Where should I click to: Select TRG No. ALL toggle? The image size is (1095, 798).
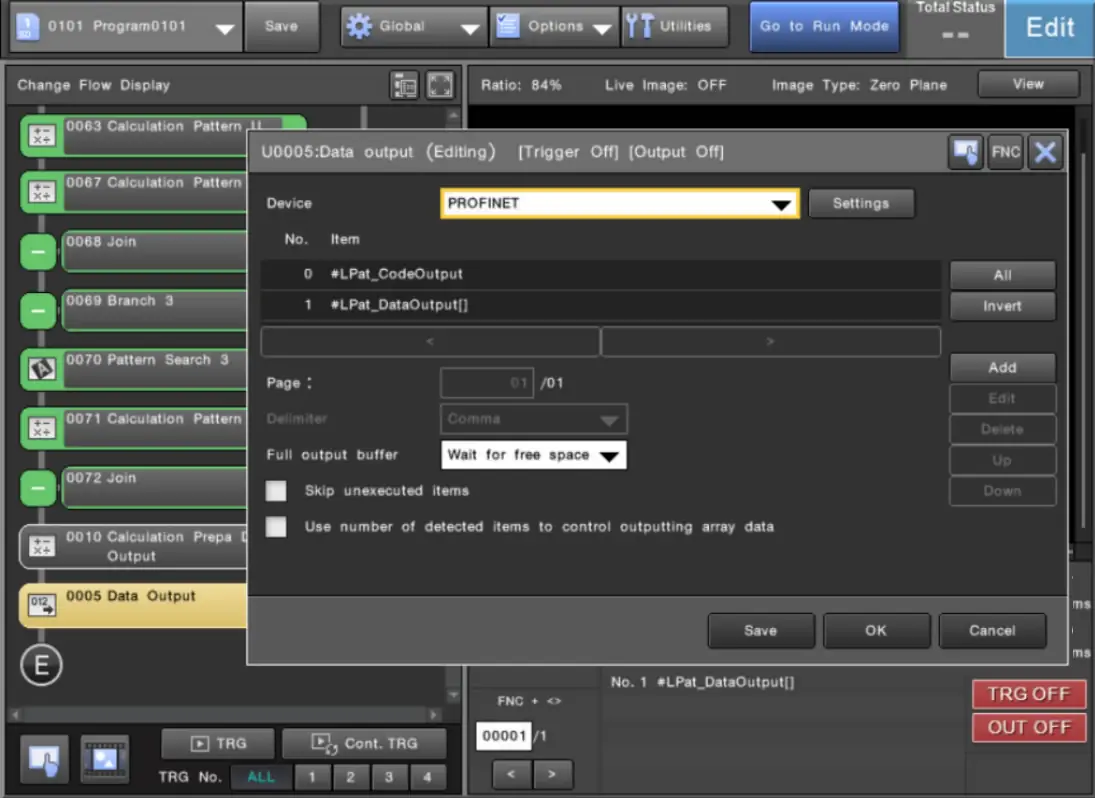point(261,776)
